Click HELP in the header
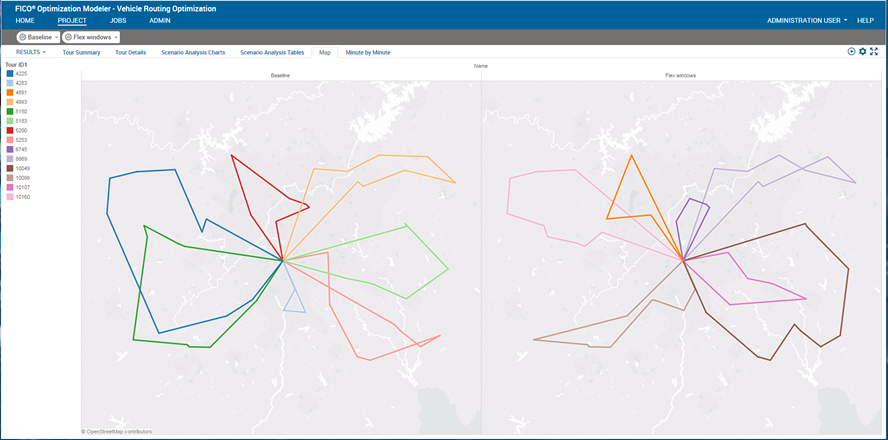This screenshot has height=440, width=888. [865, 20]
